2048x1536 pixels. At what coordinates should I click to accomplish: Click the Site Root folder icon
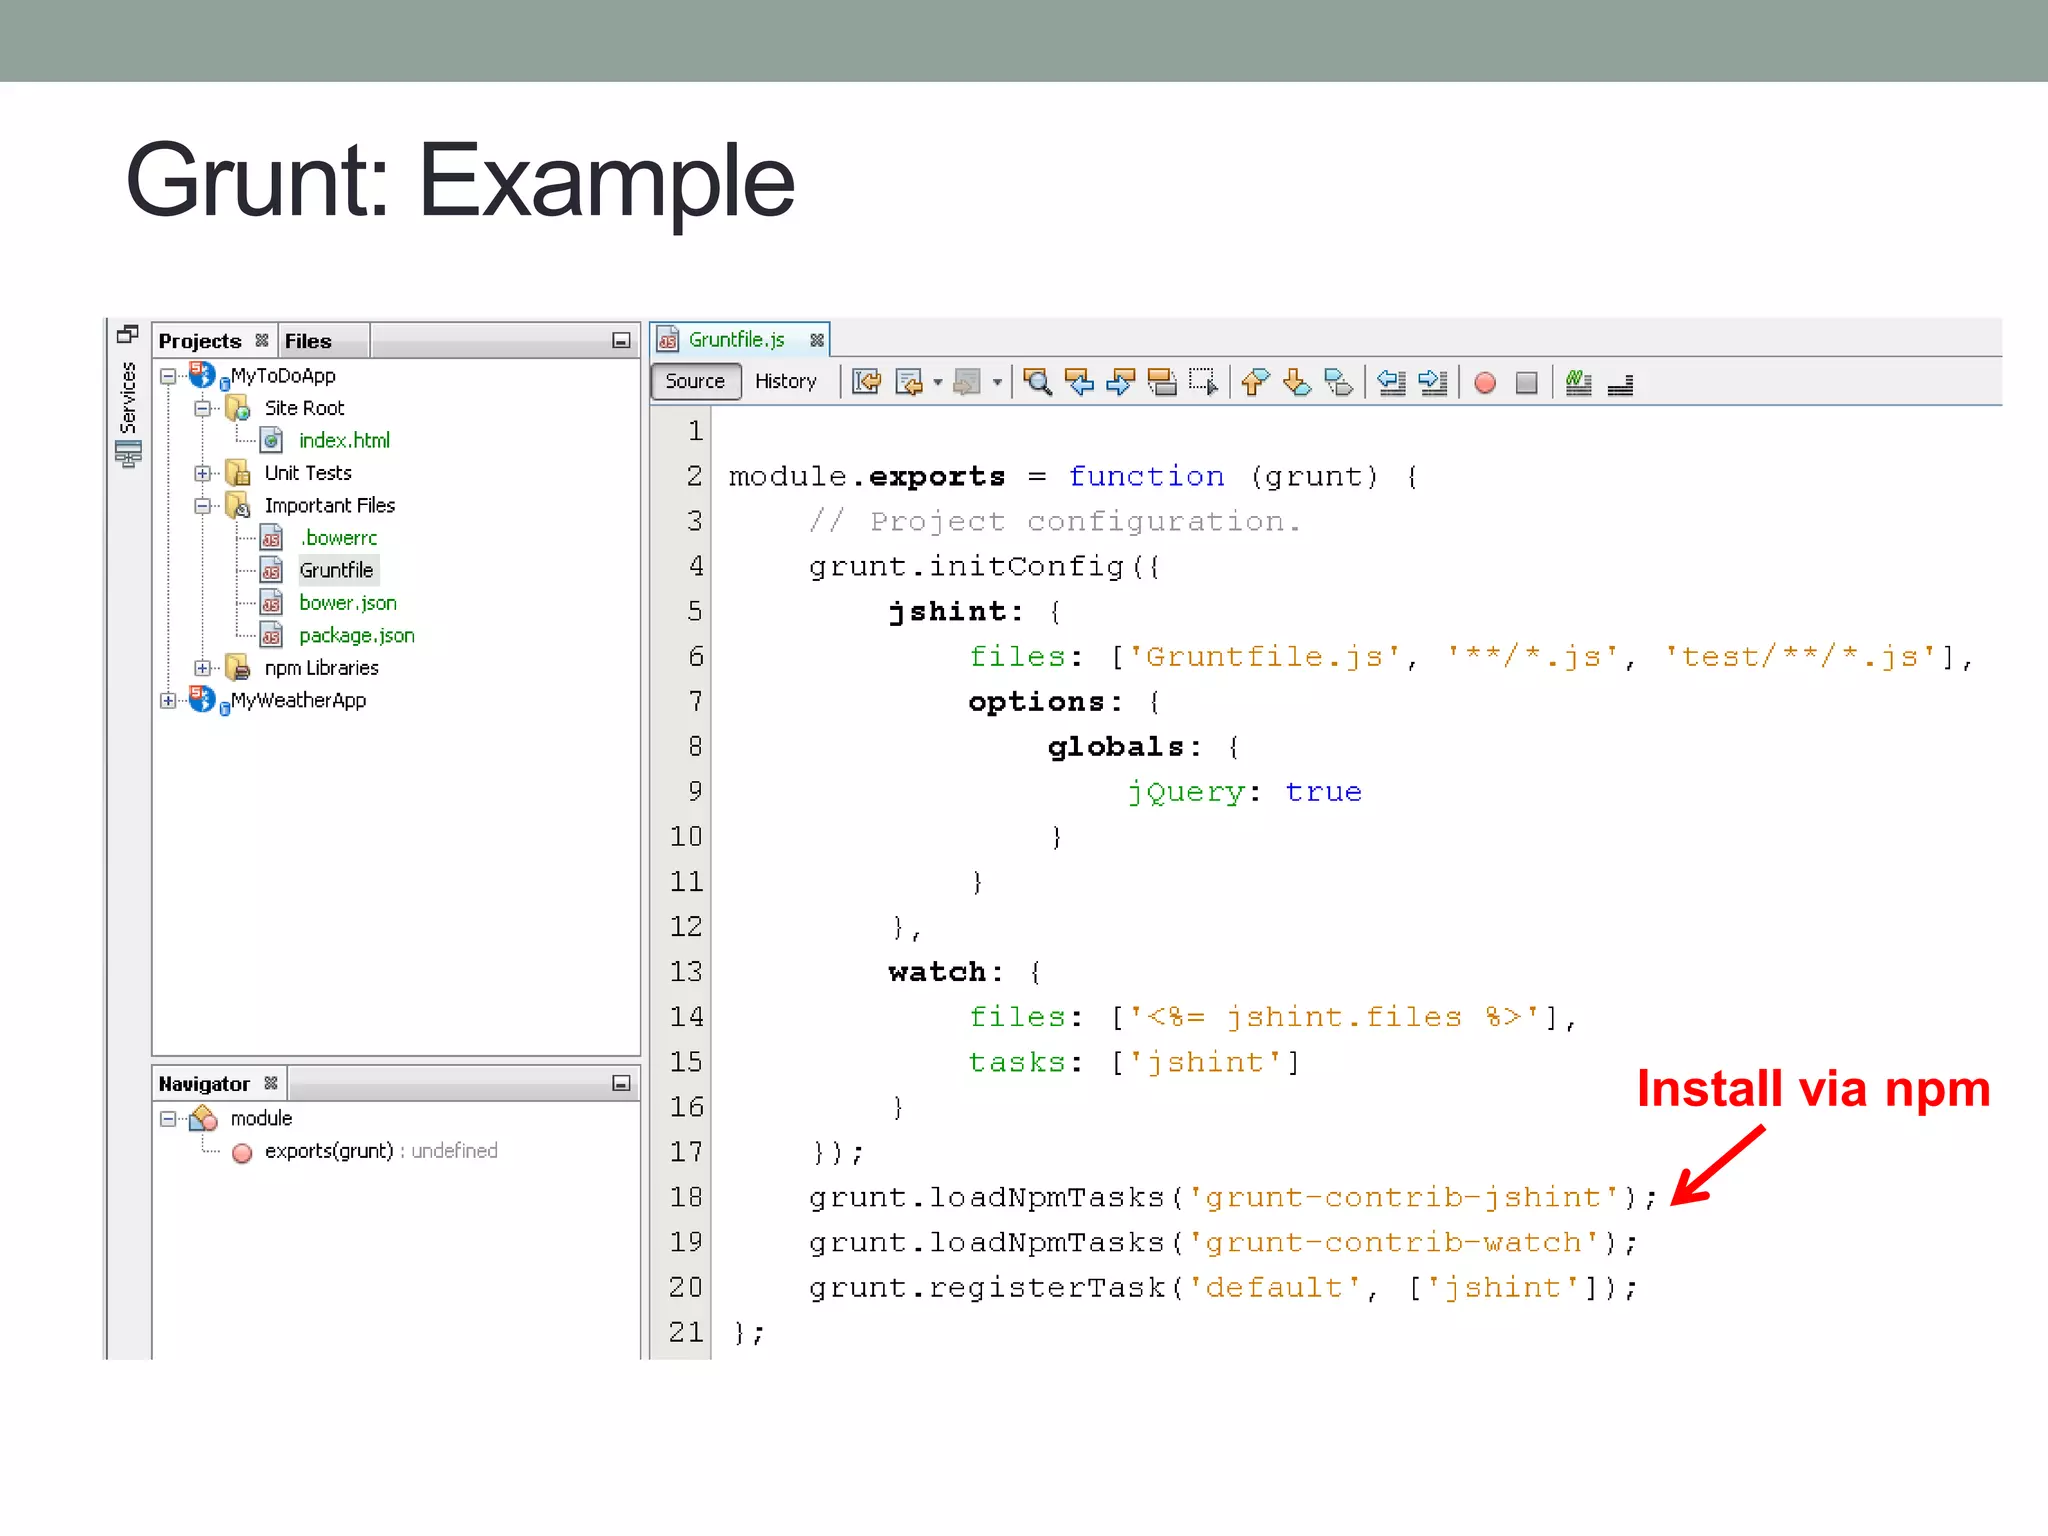[238, 408]
